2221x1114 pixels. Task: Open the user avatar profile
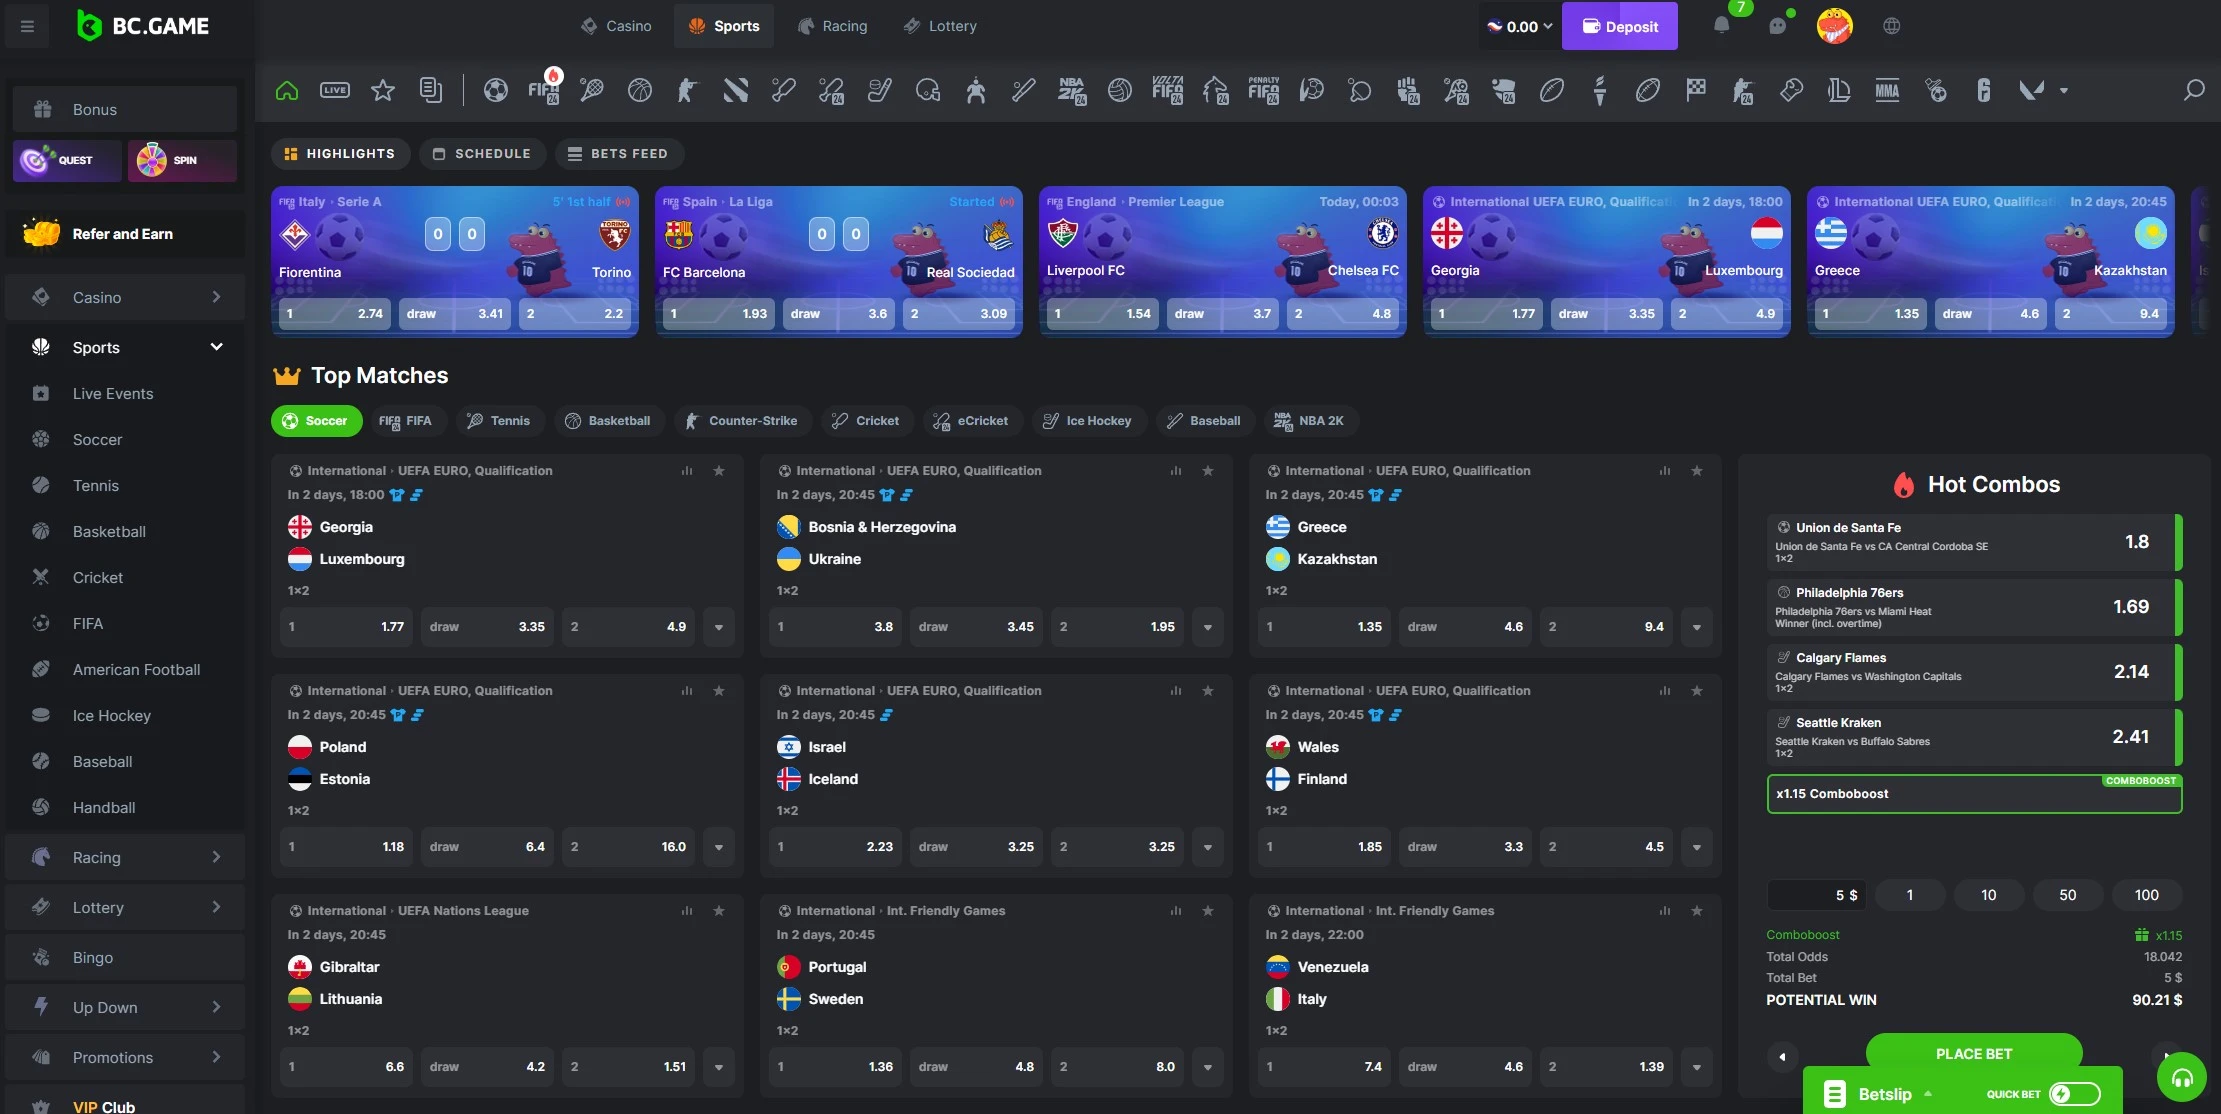click(1834, 26)
